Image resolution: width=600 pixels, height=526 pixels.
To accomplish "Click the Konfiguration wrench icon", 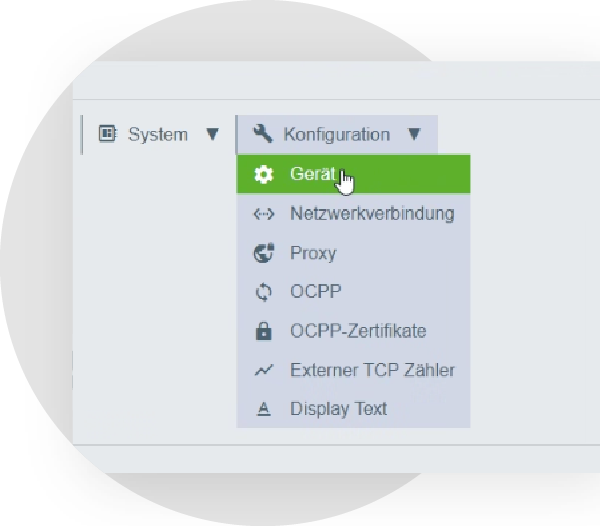I will click(x=263, y=134).
